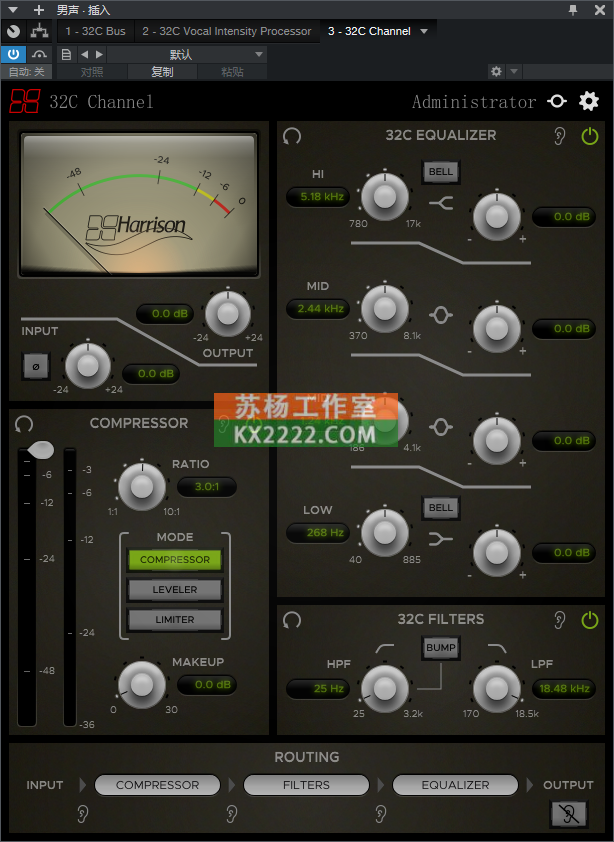
Task: Click the 粘贴 paste button
Action: tap(232, 71)
